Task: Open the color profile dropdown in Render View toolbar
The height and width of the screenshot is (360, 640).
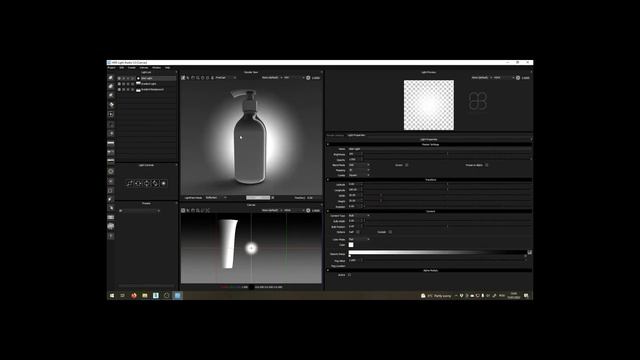Action: point(294,78)
